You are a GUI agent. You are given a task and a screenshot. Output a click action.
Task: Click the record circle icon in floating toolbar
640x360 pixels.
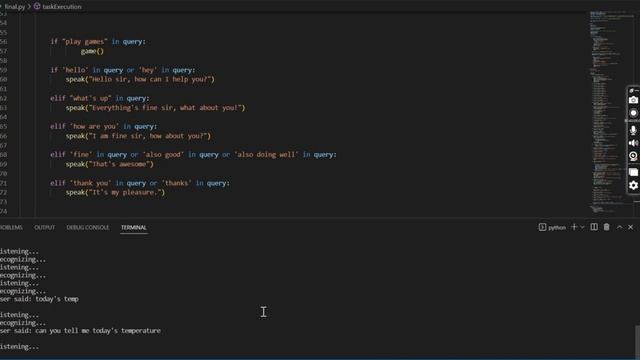click(633, 113)
